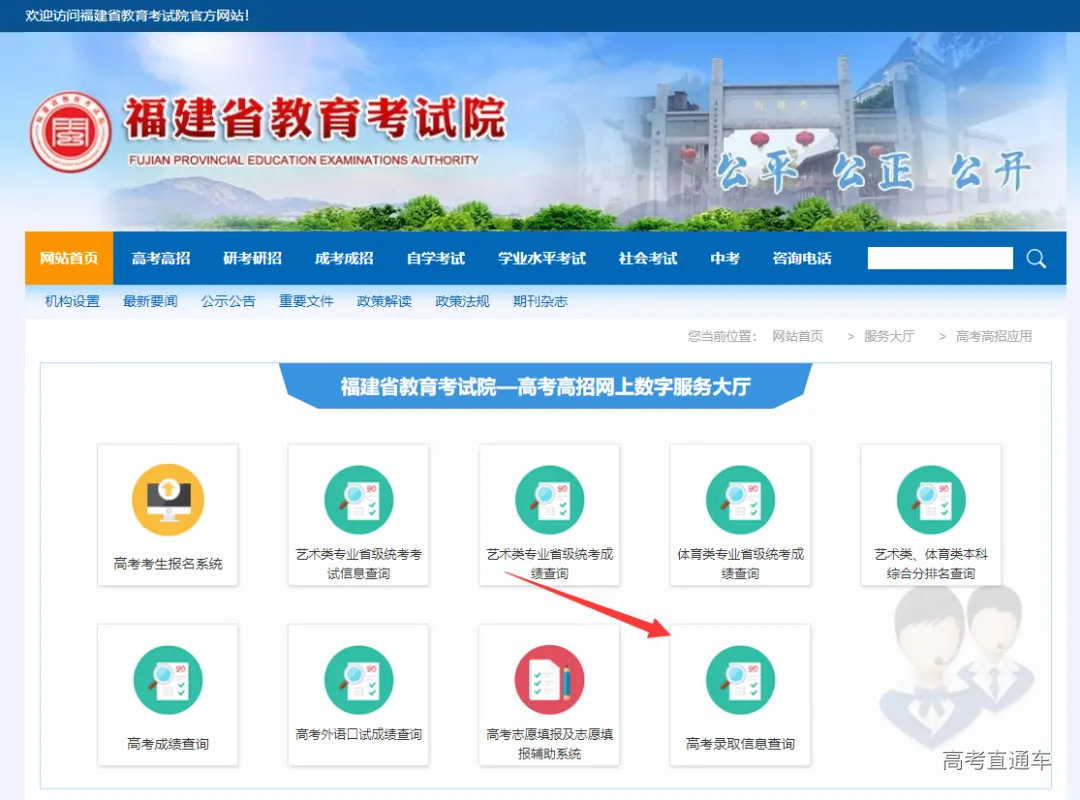Screen dimensions: 1080x800
Task: Select the 研考研招 menu item
Action: pyautogui.click(x=251, y=258)
